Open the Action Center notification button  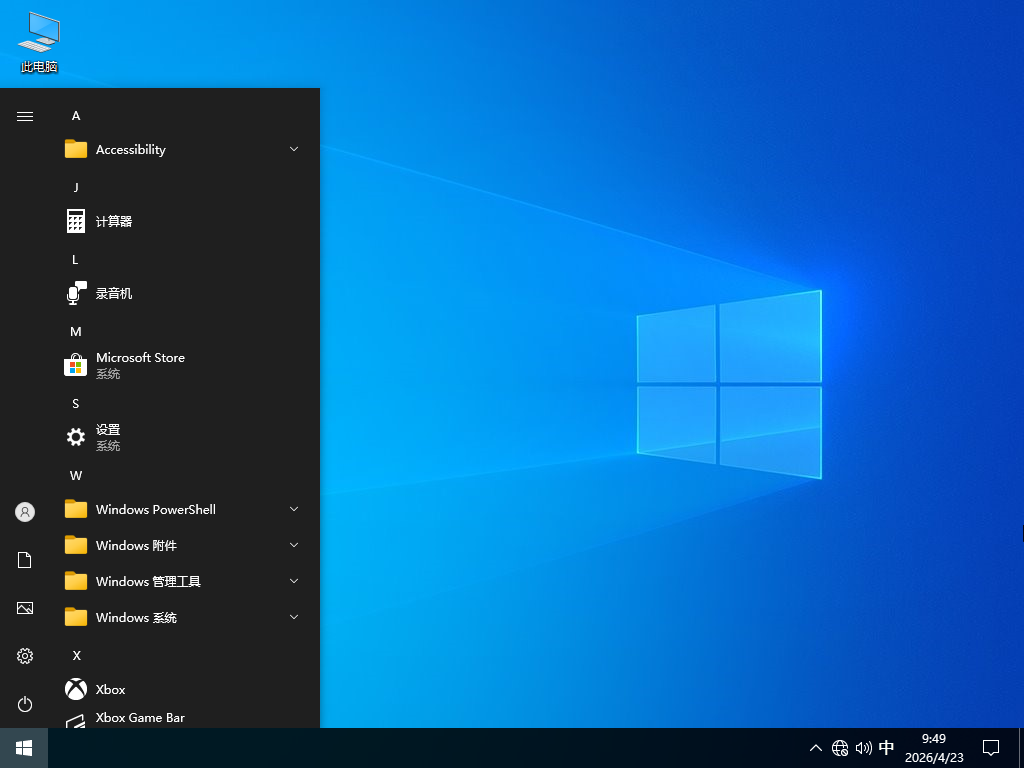pos(990,747)
